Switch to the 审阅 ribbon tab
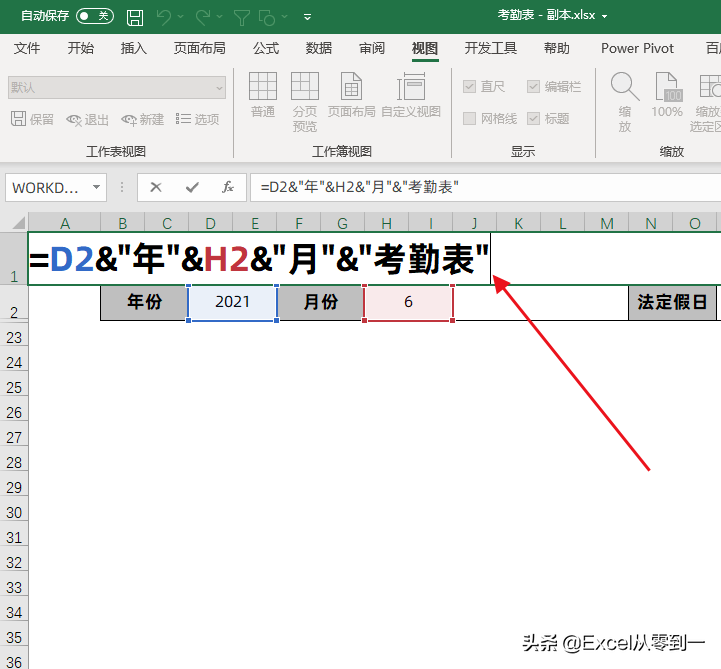 tap(372, 48)
